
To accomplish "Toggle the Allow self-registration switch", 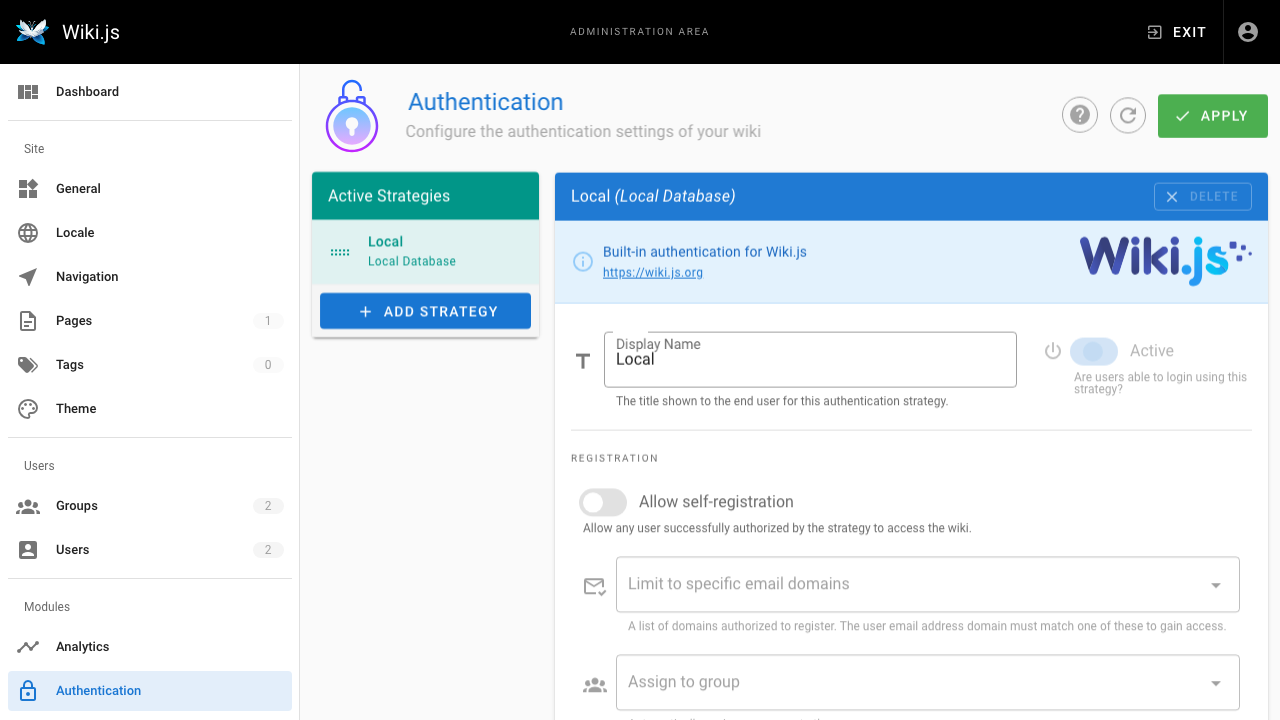I will [x=603, y=502].
